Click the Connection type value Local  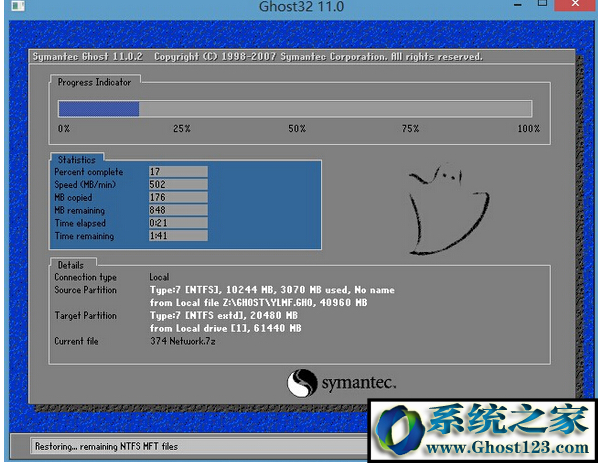coord(159,277)
